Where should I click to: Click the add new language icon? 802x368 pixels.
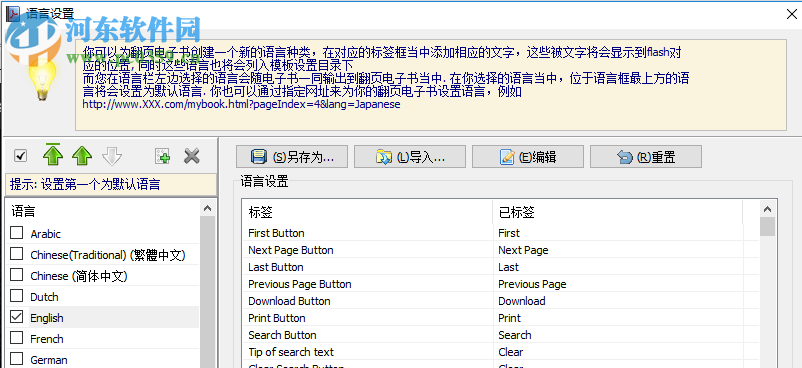click(x=163, y=157)
